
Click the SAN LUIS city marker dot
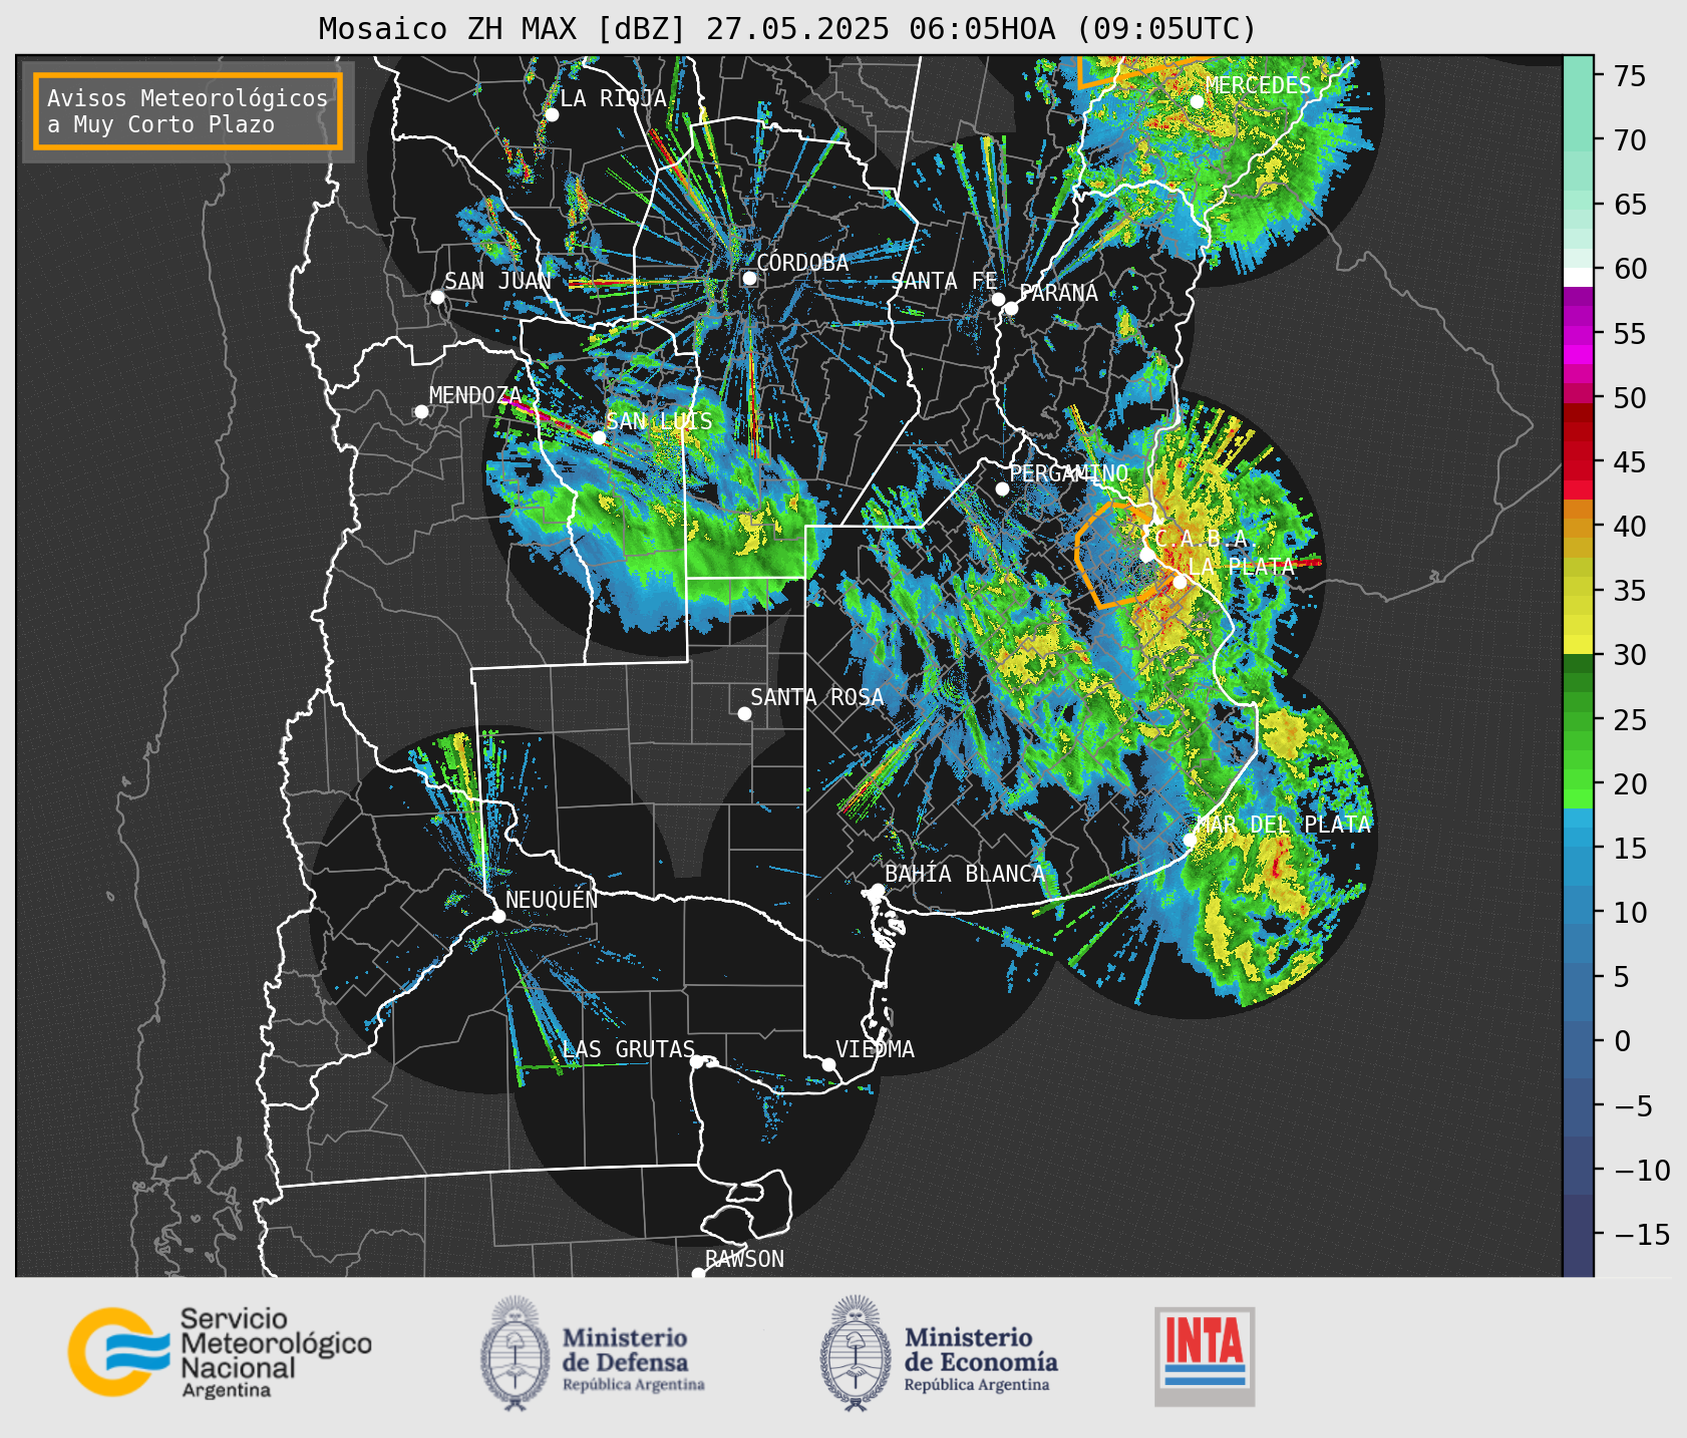[598, 437]
